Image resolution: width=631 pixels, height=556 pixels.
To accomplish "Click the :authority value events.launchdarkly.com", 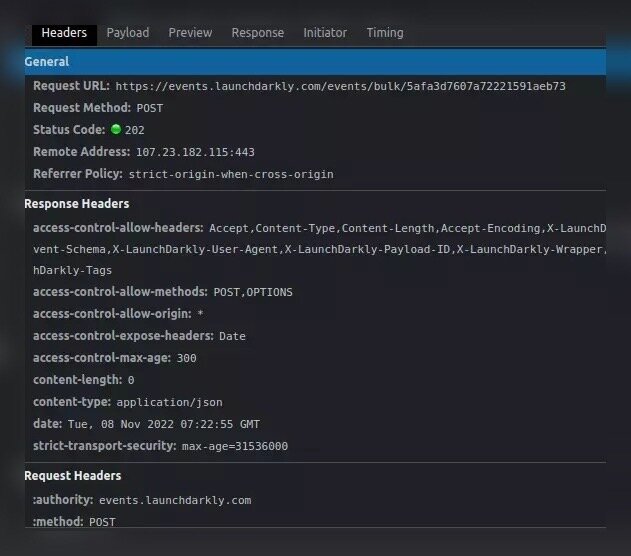I will [x=175, y=500].
